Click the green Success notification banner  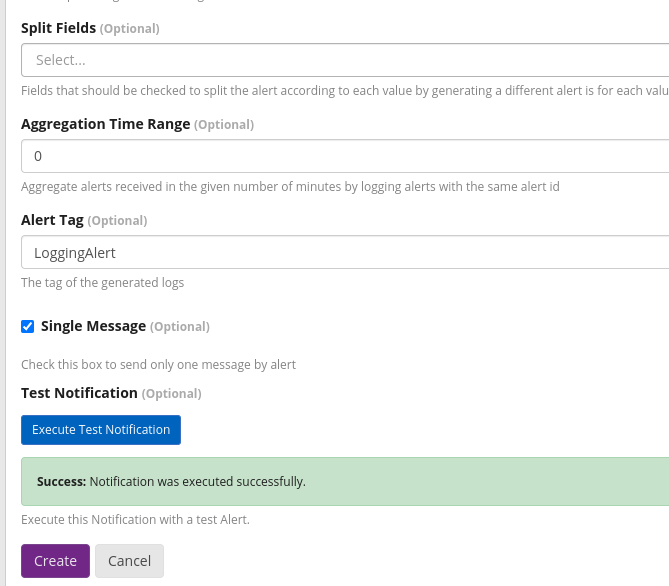[344, 481]
